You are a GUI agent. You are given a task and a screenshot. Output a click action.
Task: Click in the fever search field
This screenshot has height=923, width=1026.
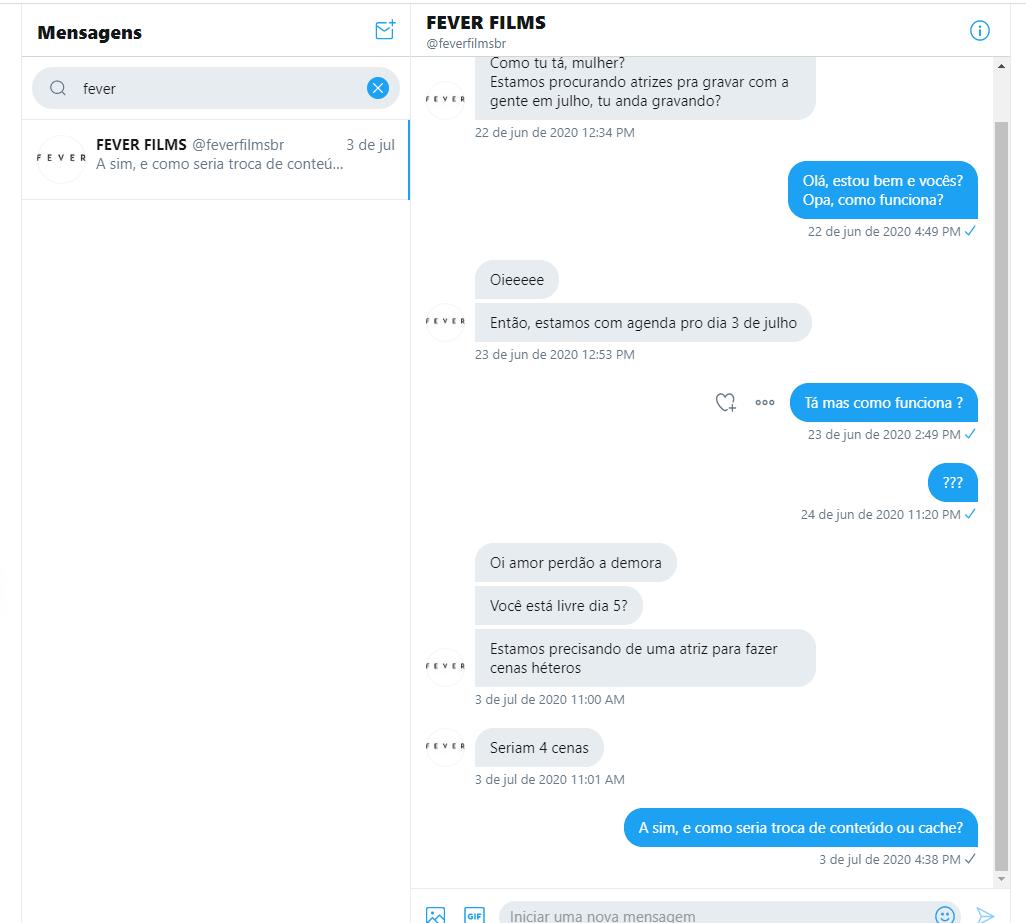pyautogui.click(x=216, y=88)
